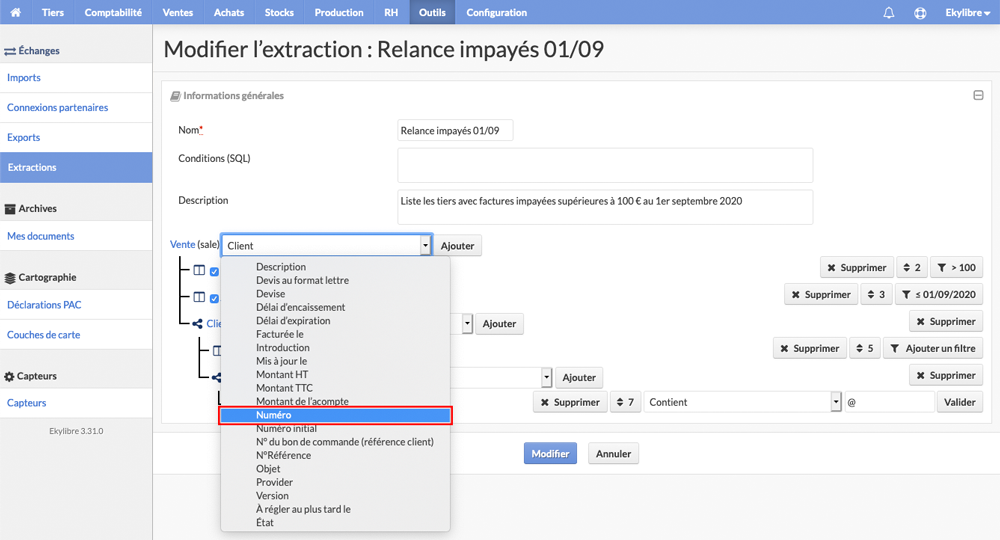Screen dimensions: 1000x540
Task: Open the Tiers menu
Action: pos(53,12)
